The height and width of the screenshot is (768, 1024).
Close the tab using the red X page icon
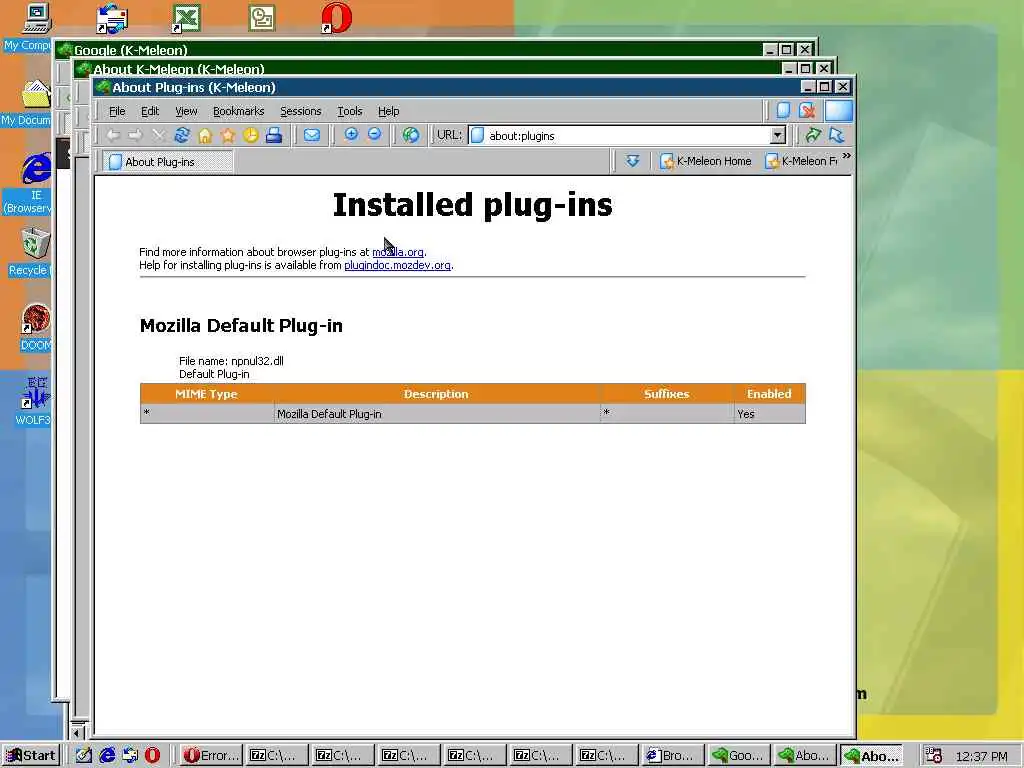(x=807, y=110)
